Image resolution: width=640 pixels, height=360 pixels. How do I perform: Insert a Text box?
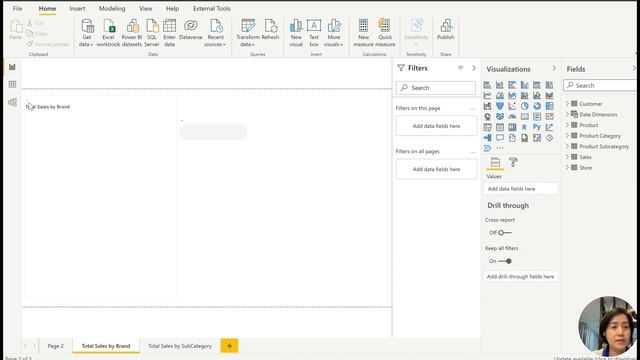[x=314, y=33]
